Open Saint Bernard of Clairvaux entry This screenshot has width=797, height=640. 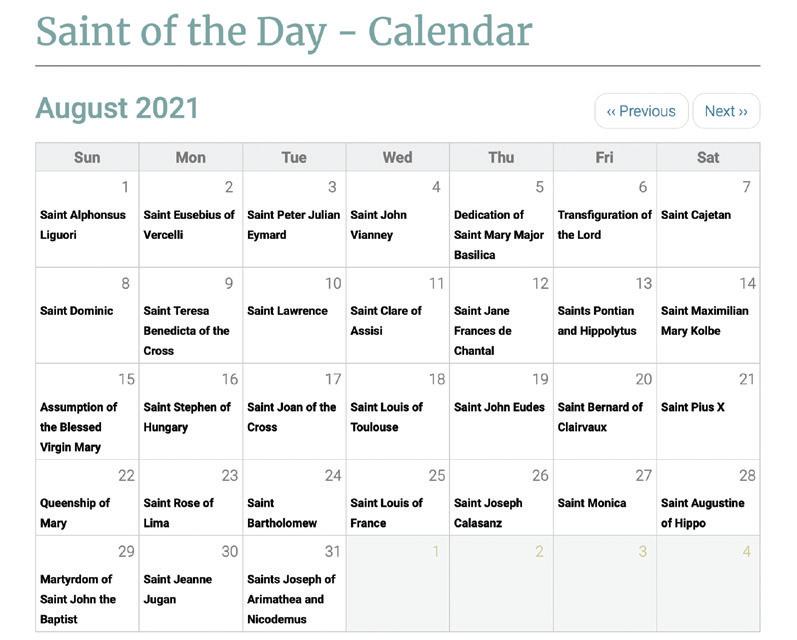600,417
